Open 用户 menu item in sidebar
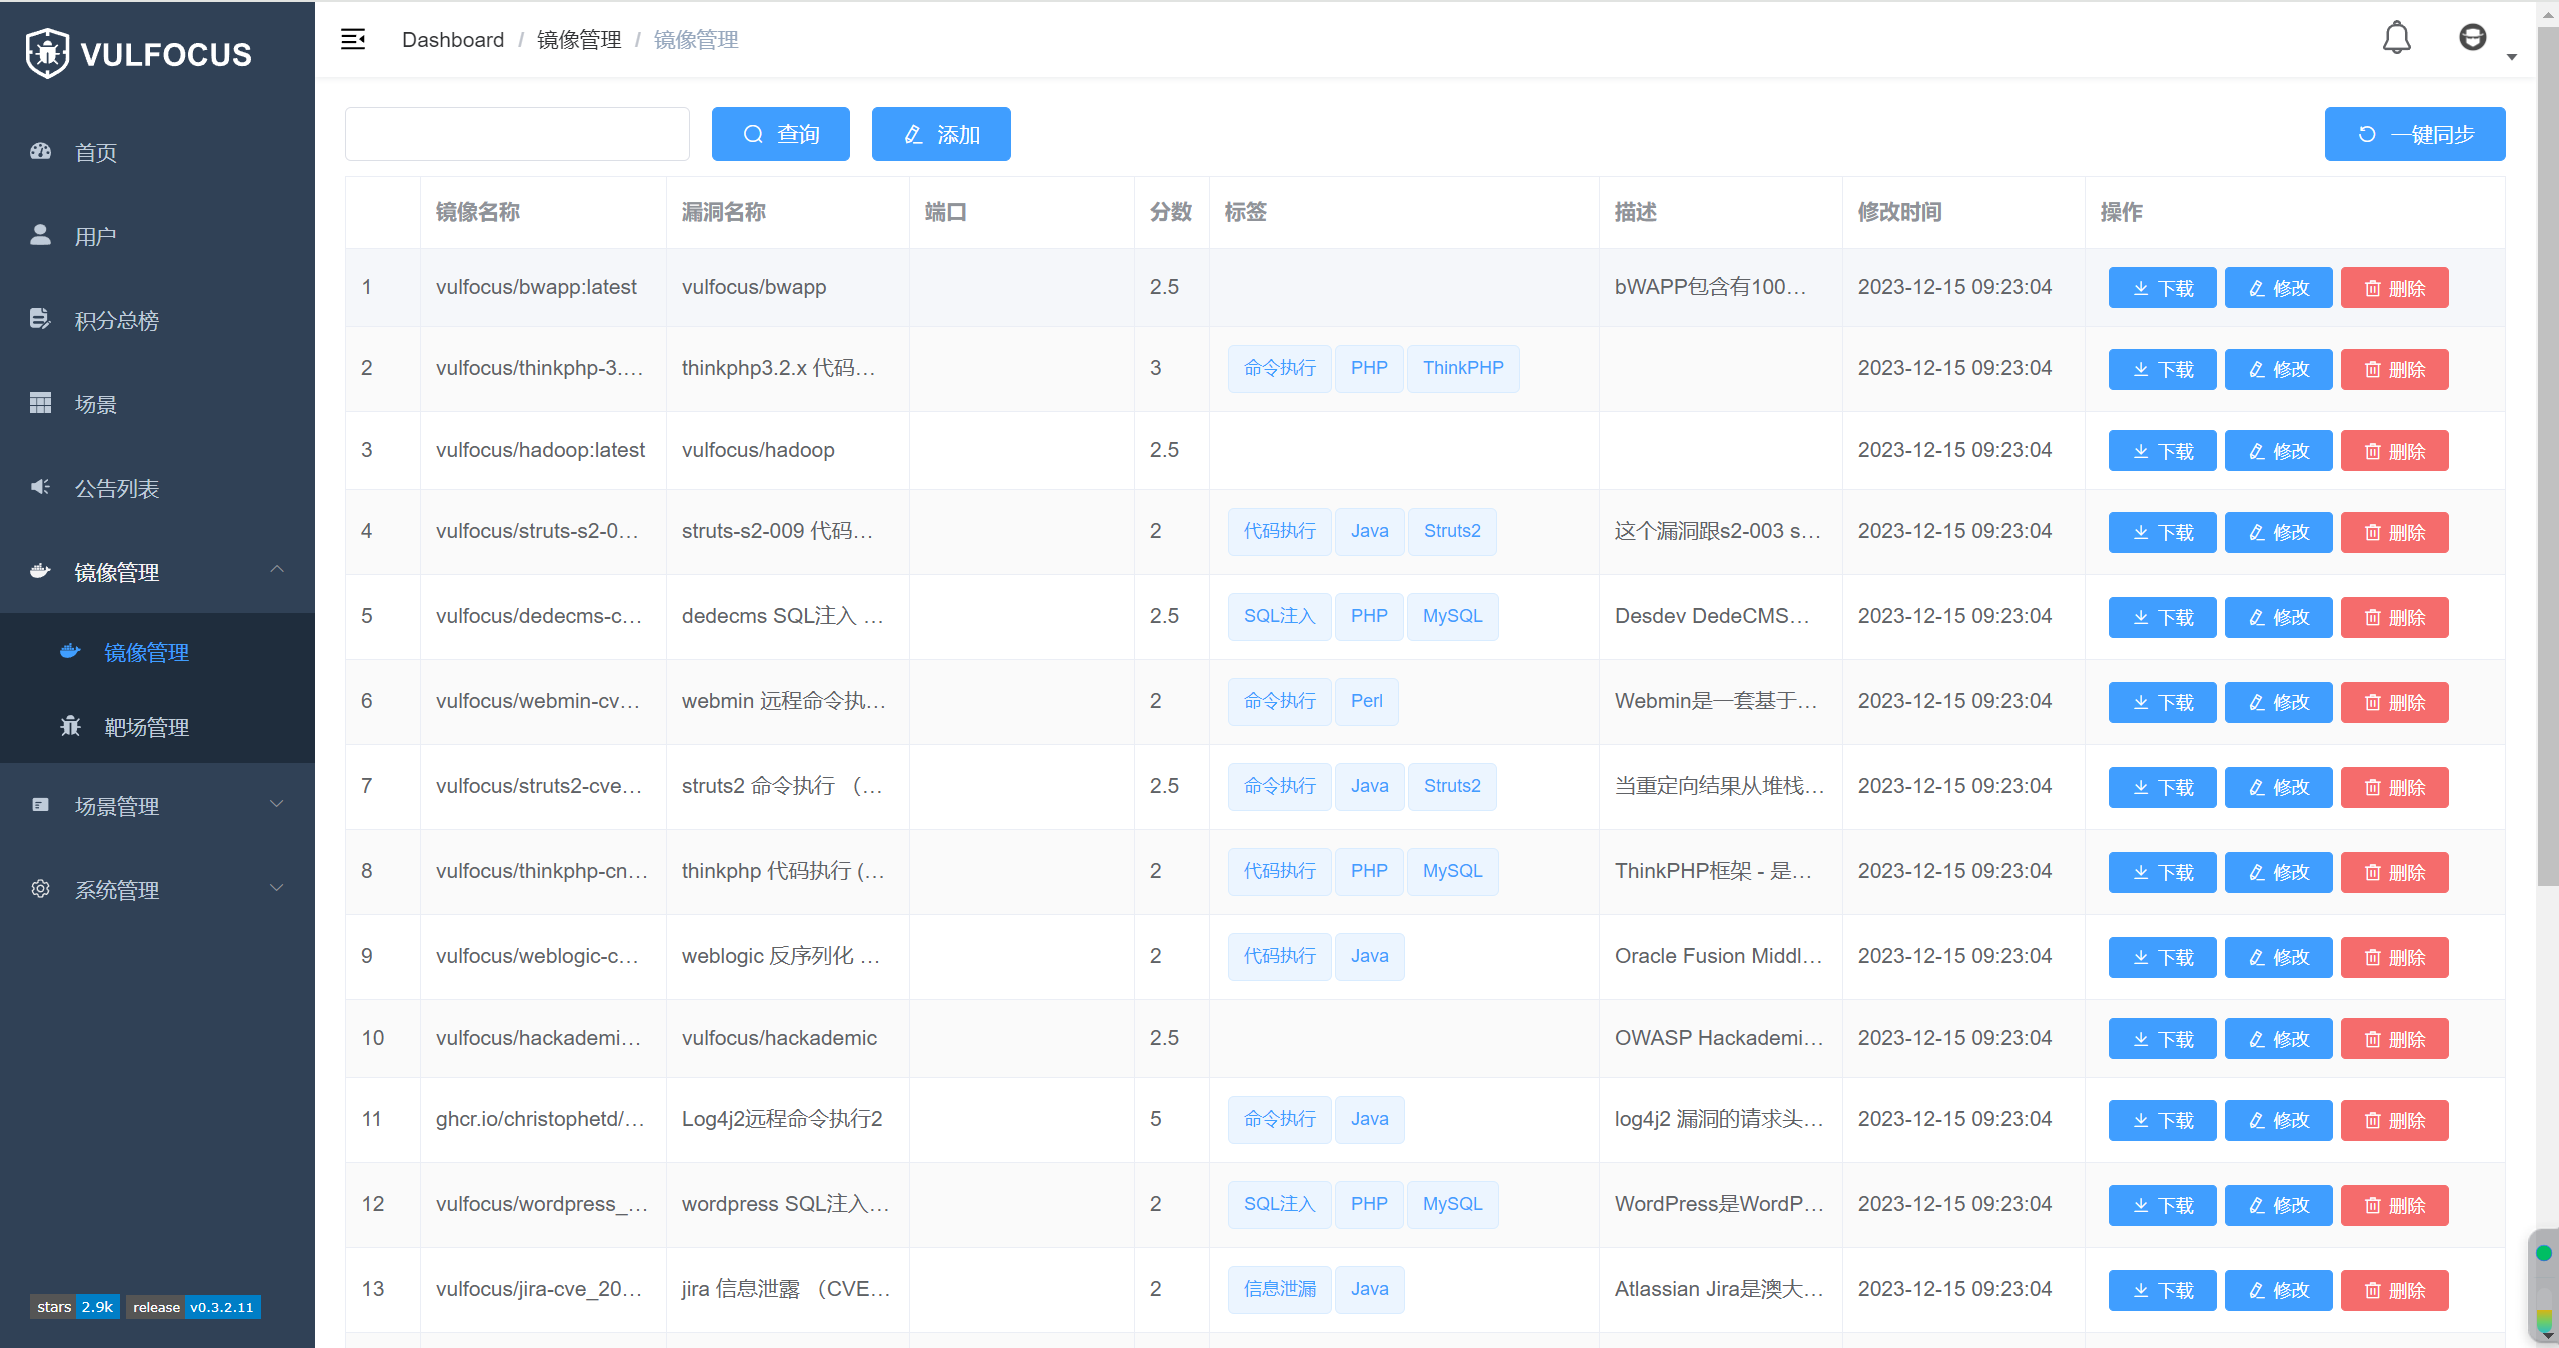Image resolution: width=2559 pixels, height=1348 pixels. [95, 237]
